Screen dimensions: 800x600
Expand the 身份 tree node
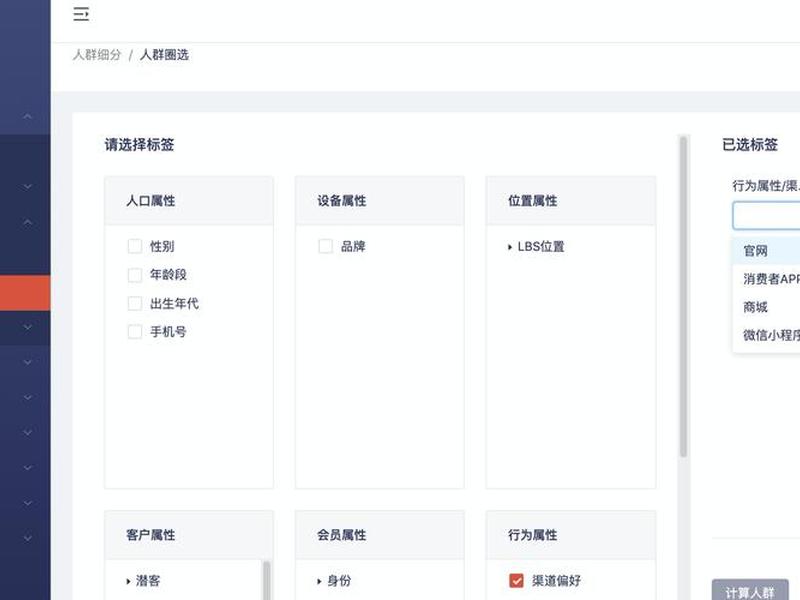[x=319, y=581]
